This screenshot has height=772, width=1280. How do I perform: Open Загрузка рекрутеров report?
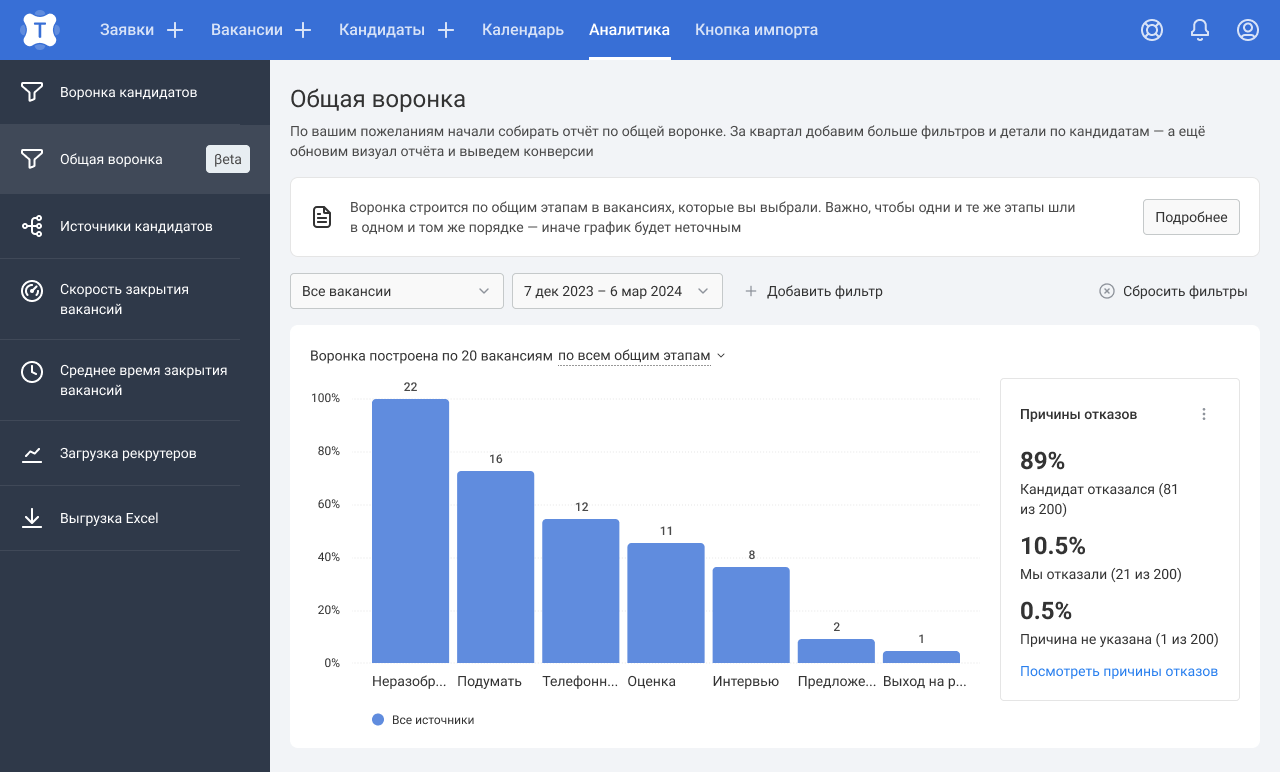tap(135, 453)
